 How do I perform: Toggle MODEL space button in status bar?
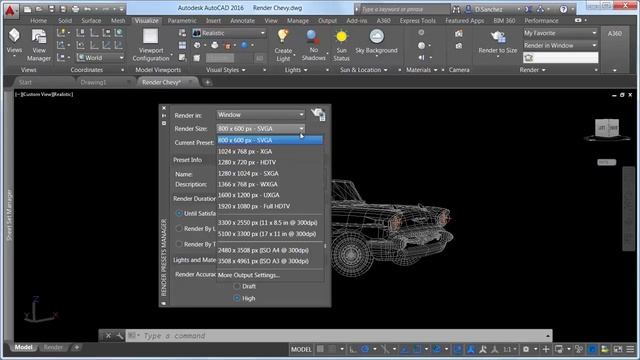[301, 349]
